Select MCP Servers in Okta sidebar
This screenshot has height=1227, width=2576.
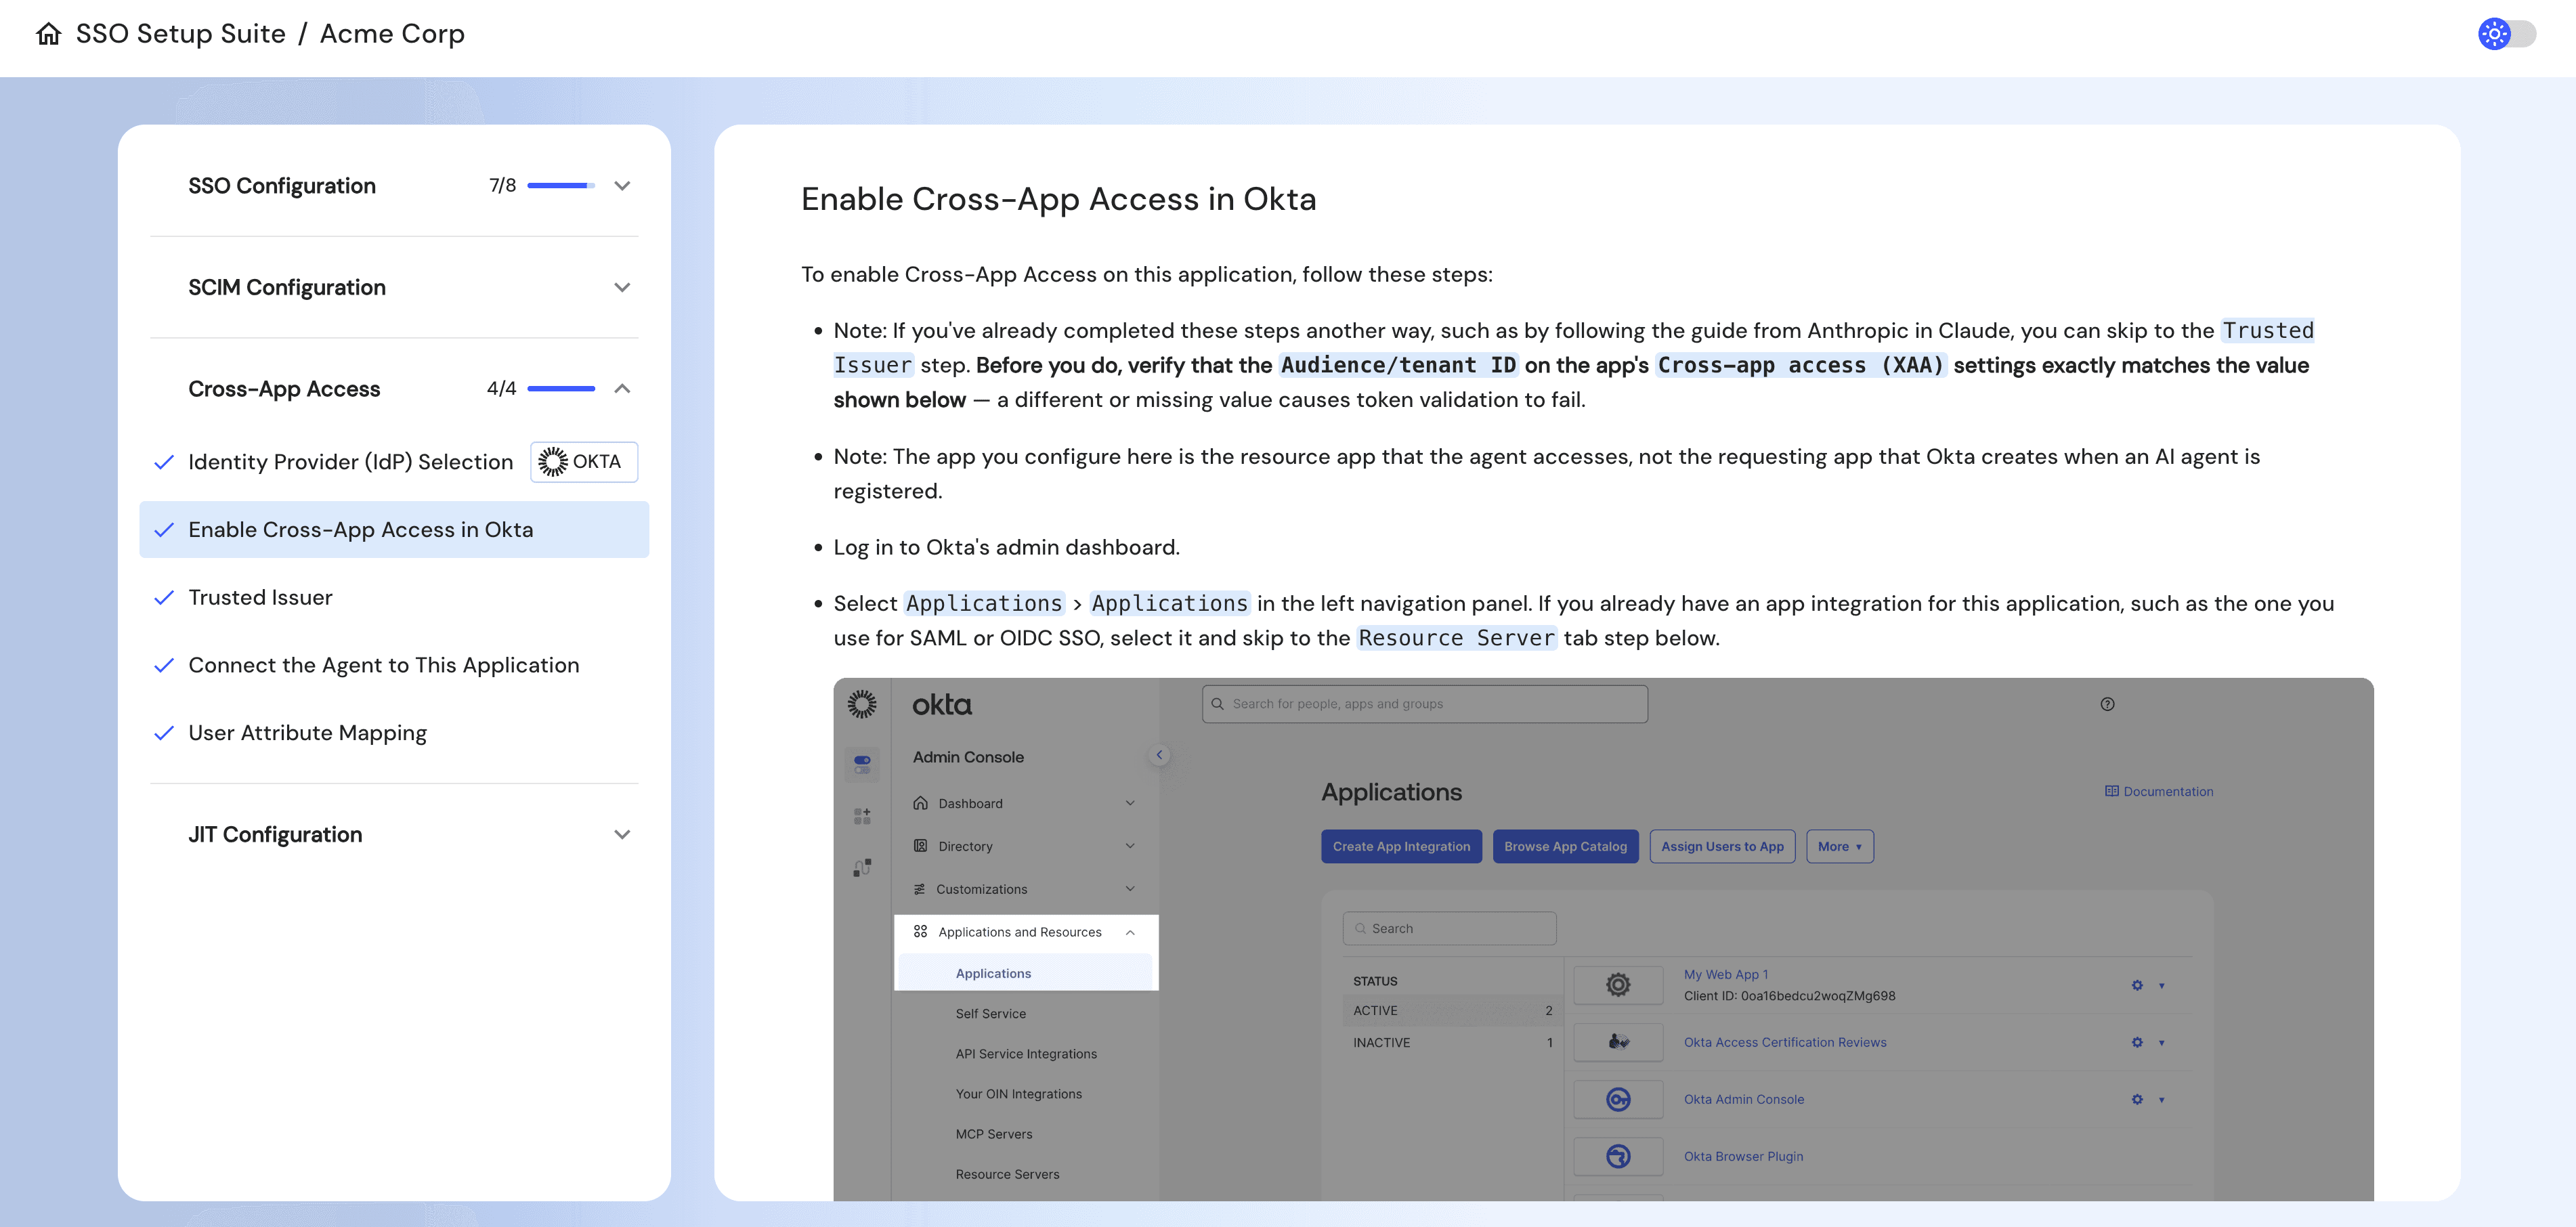[994, 1134]
